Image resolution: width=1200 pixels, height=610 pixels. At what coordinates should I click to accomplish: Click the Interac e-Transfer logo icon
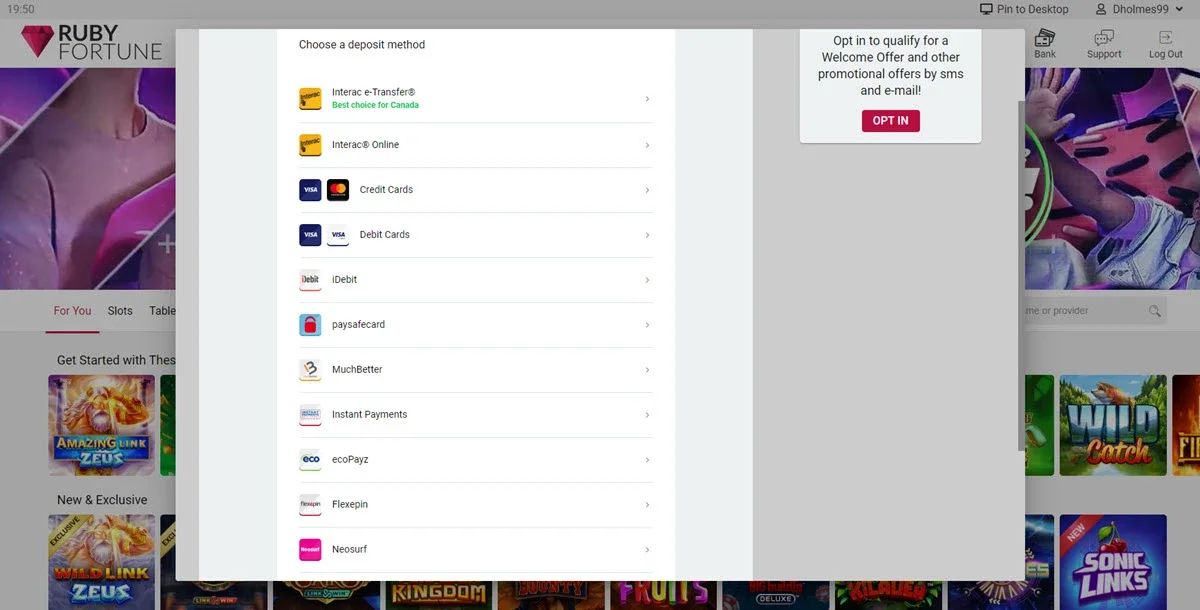(310, 99)
